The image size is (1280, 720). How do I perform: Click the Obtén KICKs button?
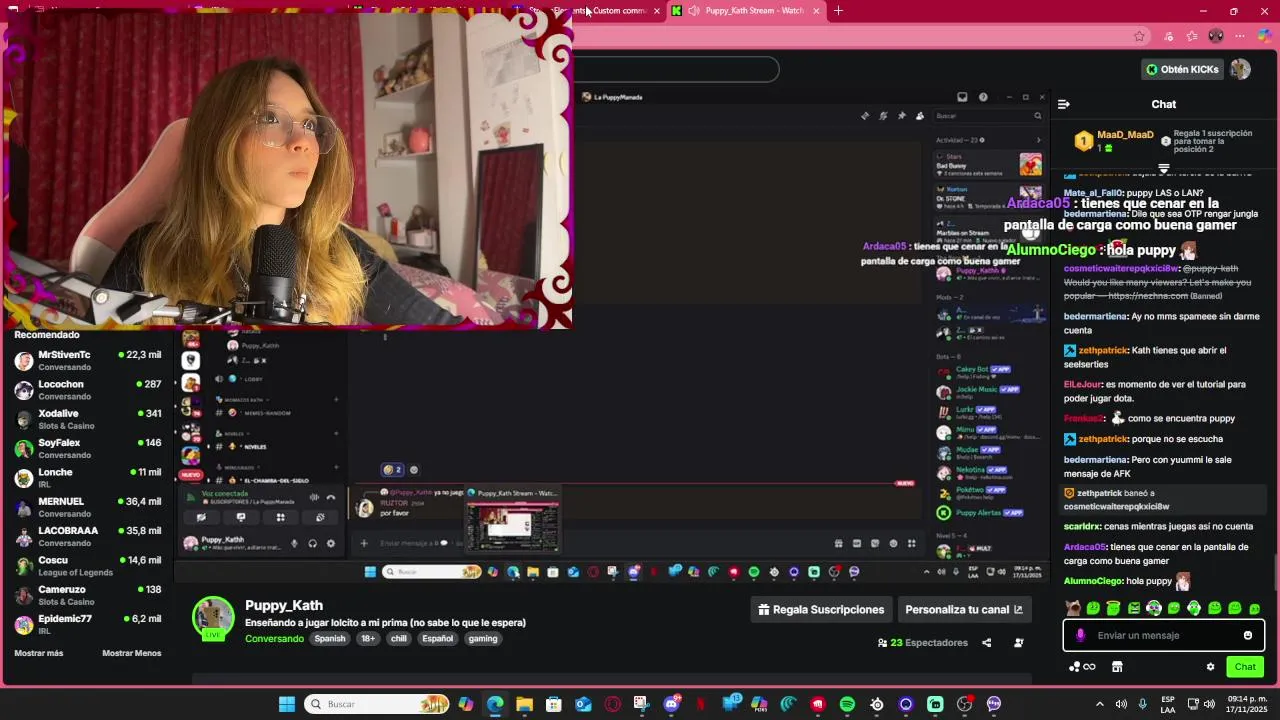(1182, 69)
